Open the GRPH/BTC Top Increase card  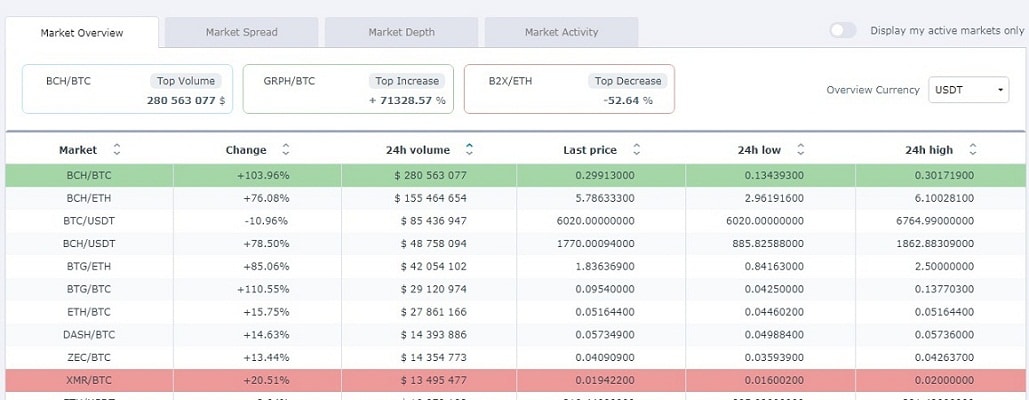(x=347, y=90)
